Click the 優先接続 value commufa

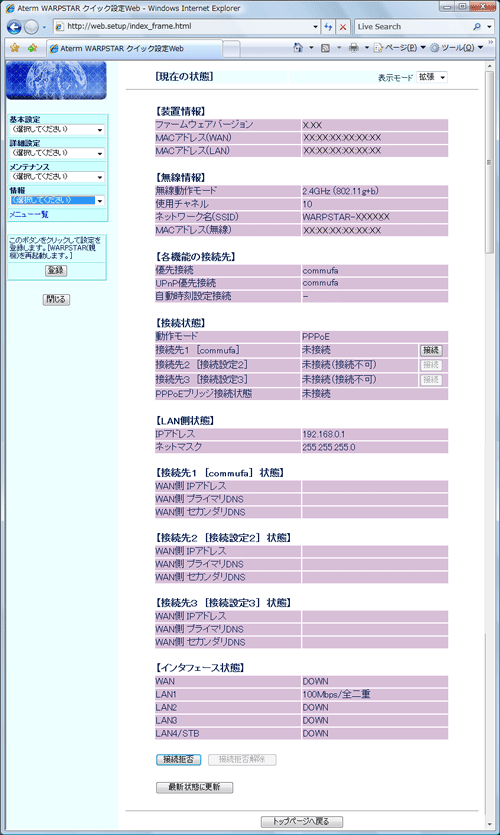(x=320, y=271)
